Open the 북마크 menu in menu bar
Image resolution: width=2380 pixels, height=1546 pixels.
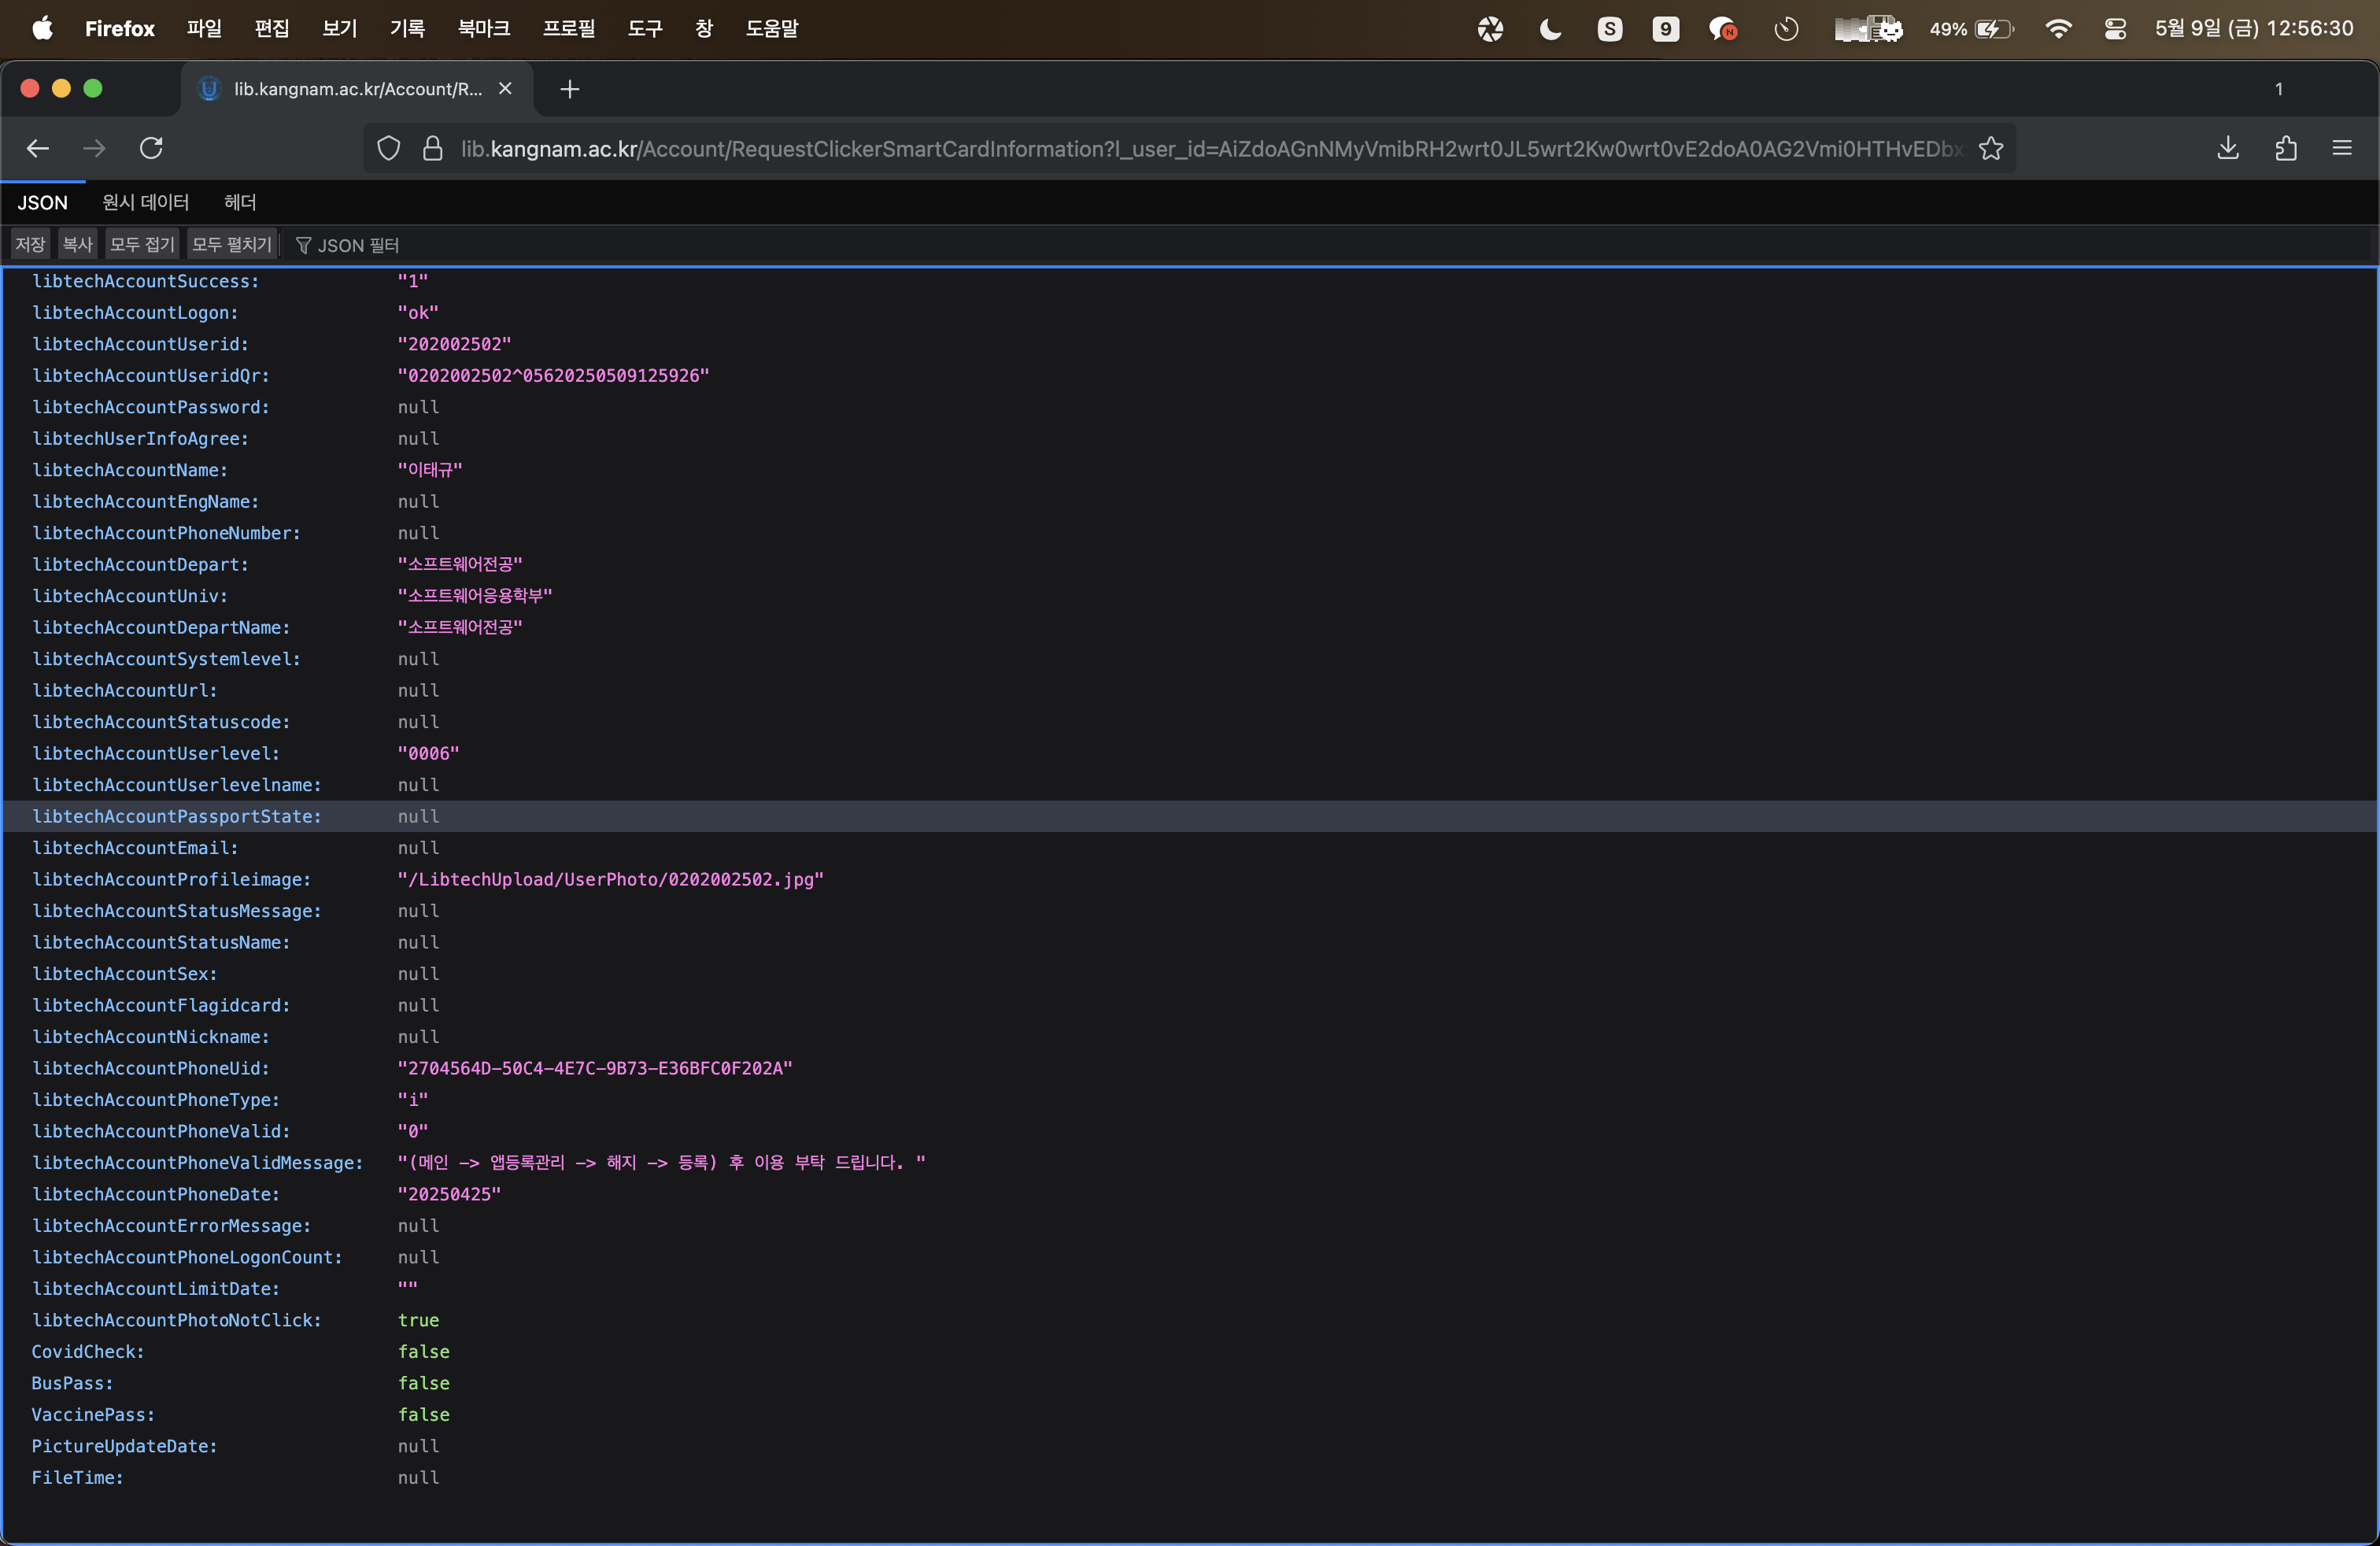484,29
